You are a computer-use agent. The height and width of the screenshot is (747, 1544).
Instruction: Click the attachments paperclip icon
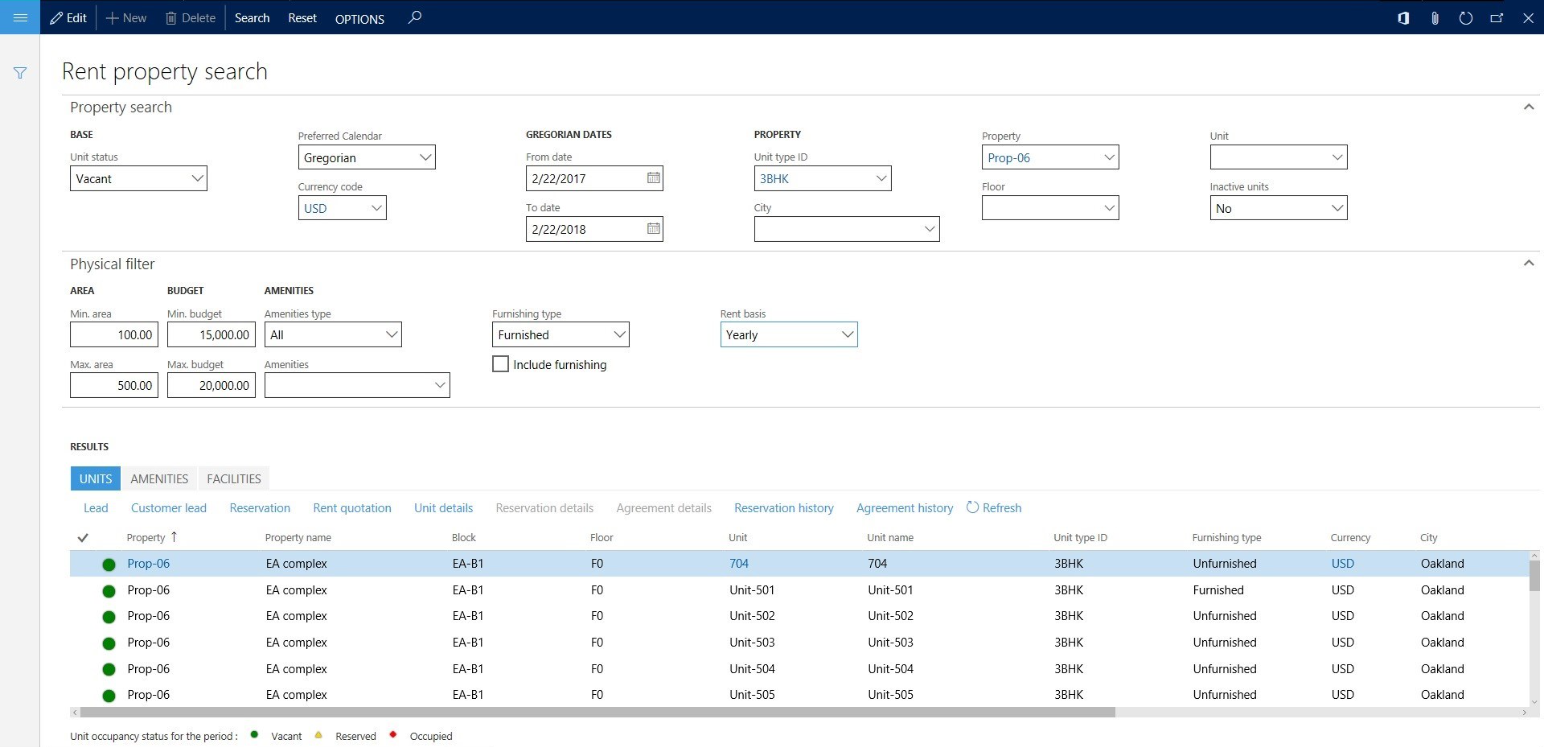click(1435, 18)
